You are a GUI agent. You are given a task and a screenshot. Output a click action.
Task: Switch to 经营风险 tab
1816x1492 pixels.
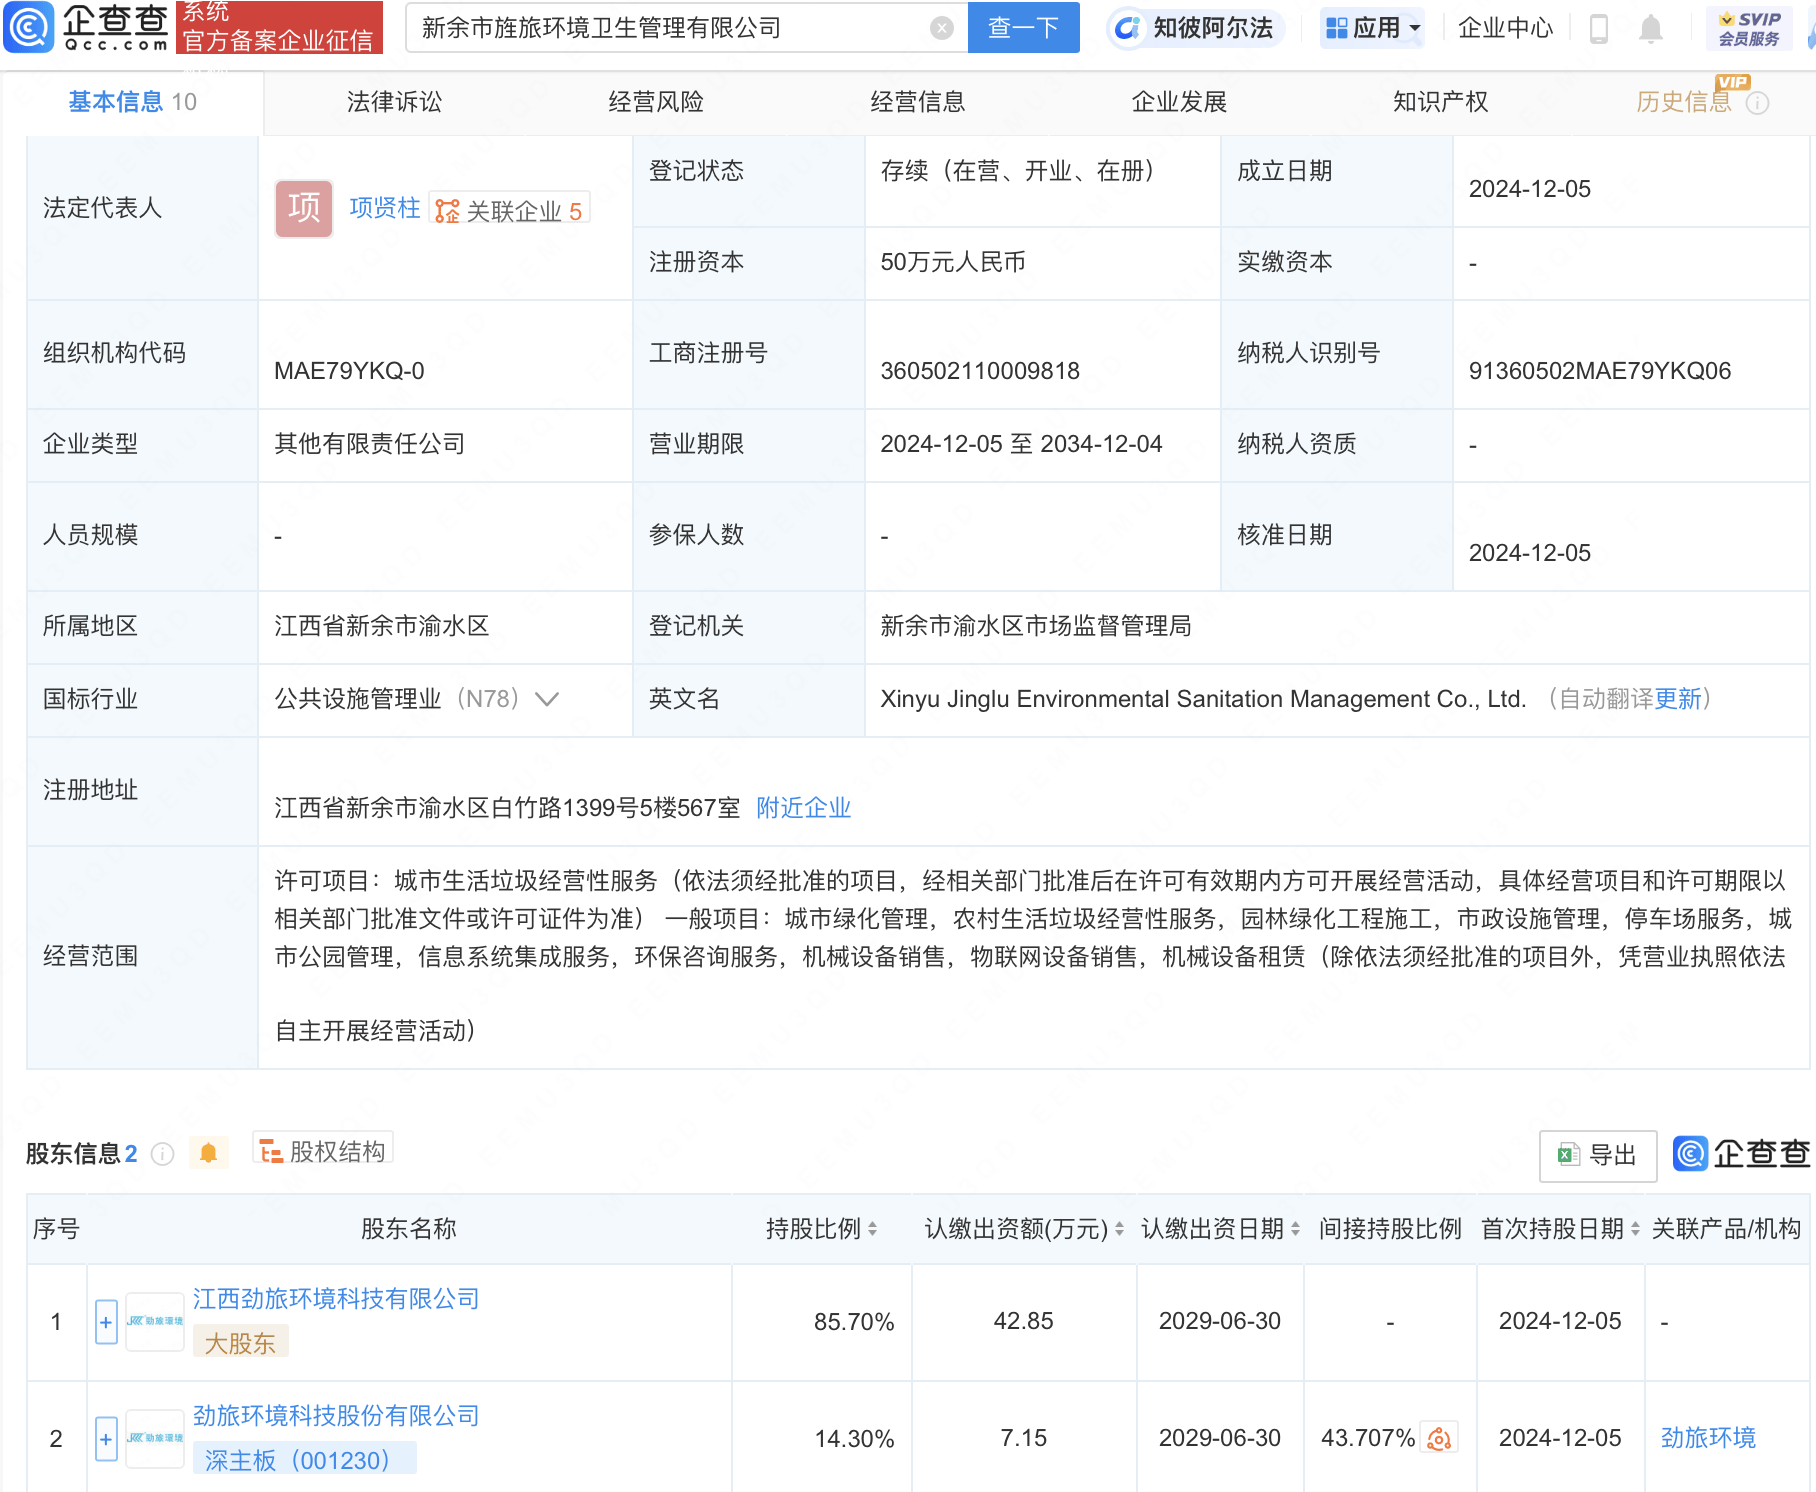(656, 102)
